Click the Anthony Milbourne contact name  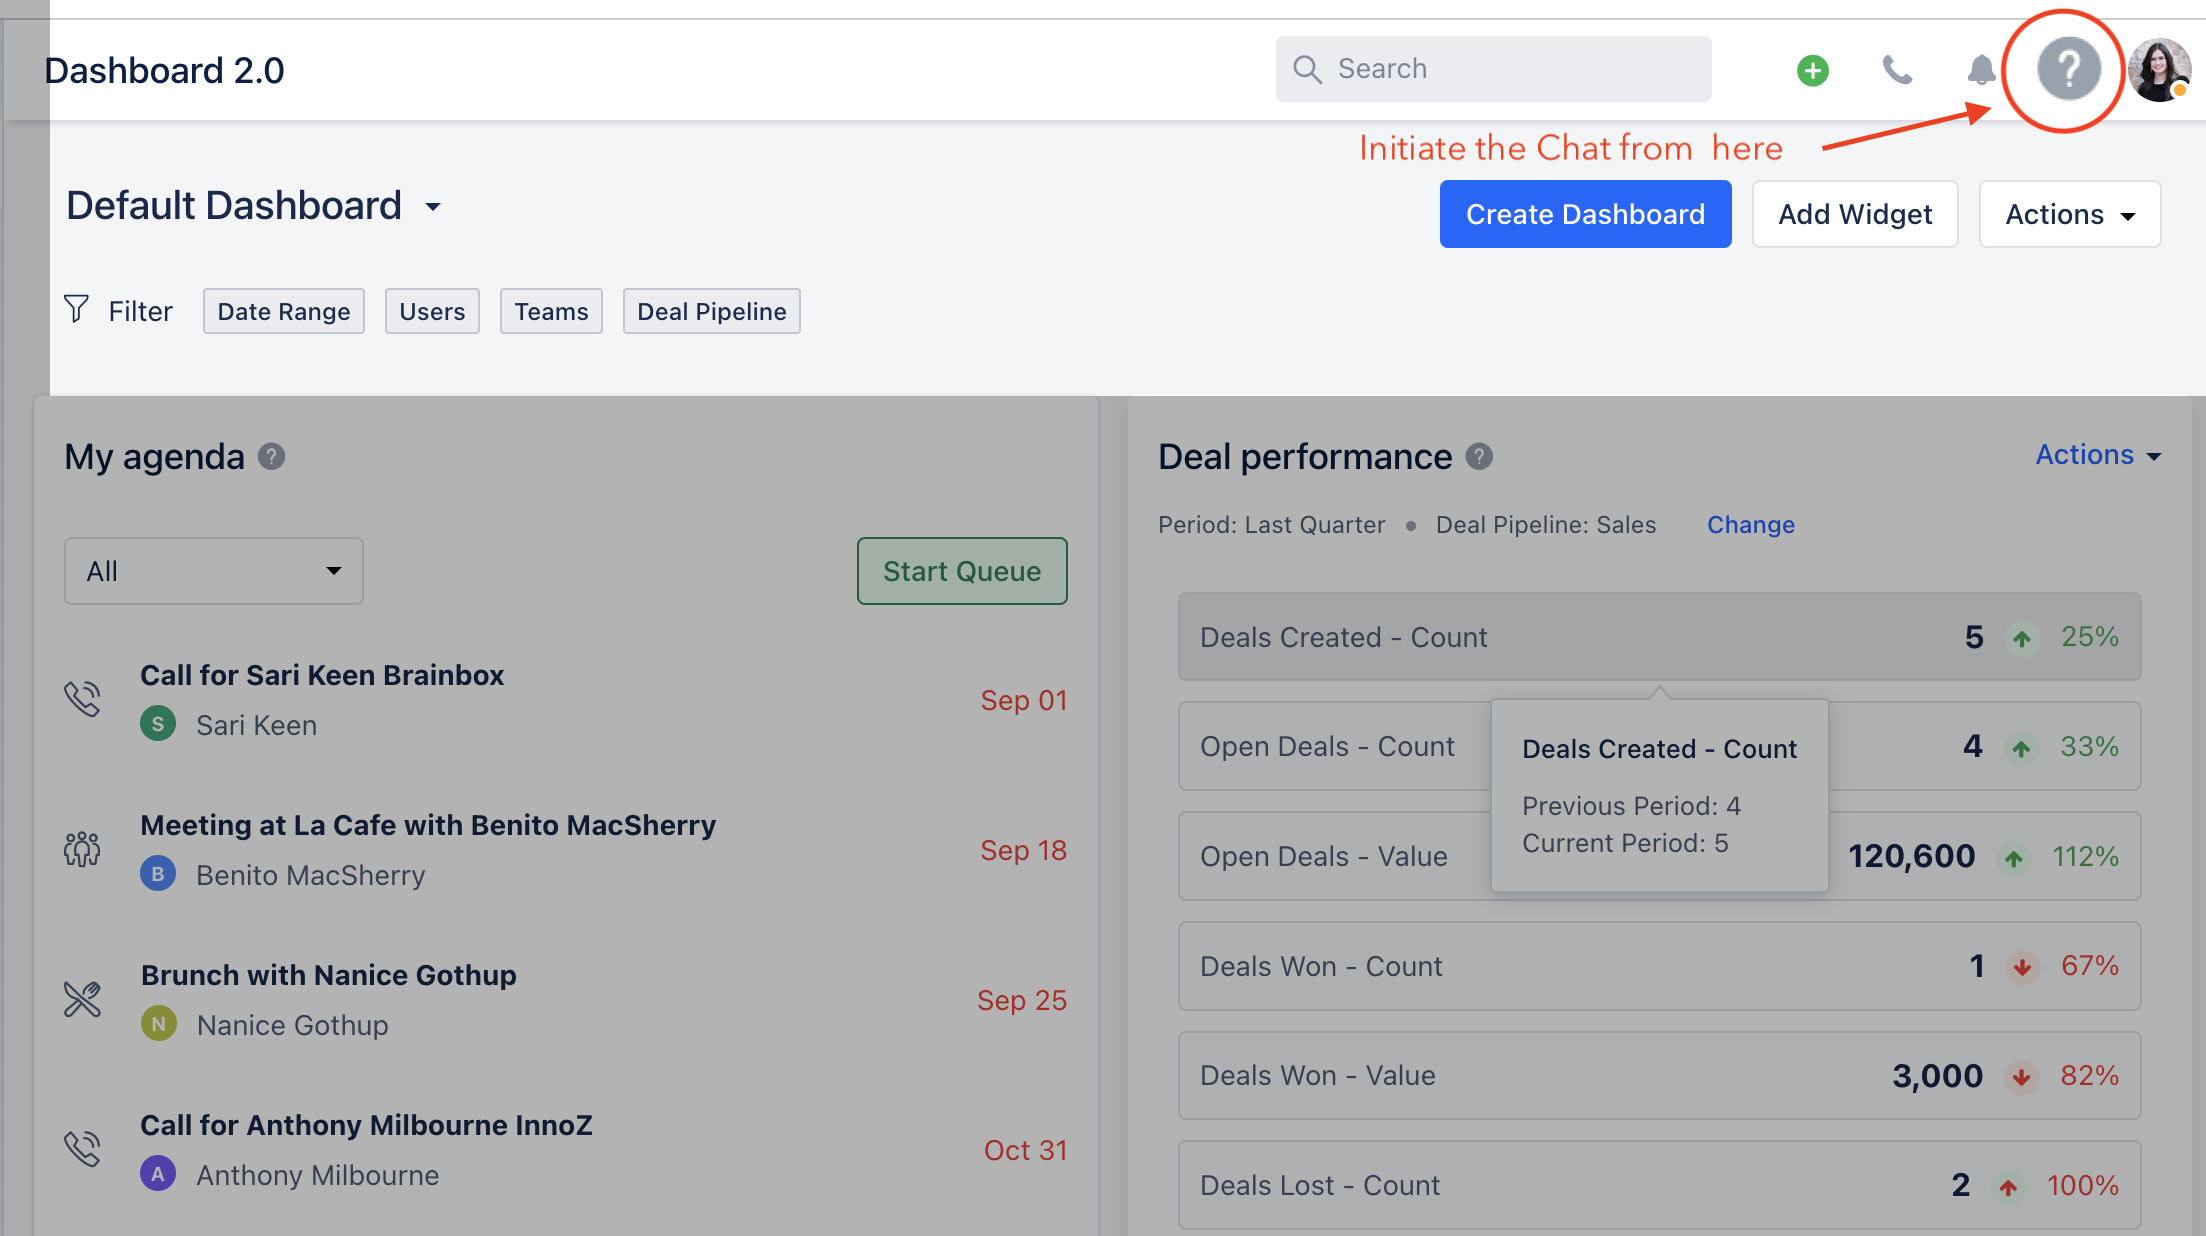pyautogui.click(x=318, y=1175)
